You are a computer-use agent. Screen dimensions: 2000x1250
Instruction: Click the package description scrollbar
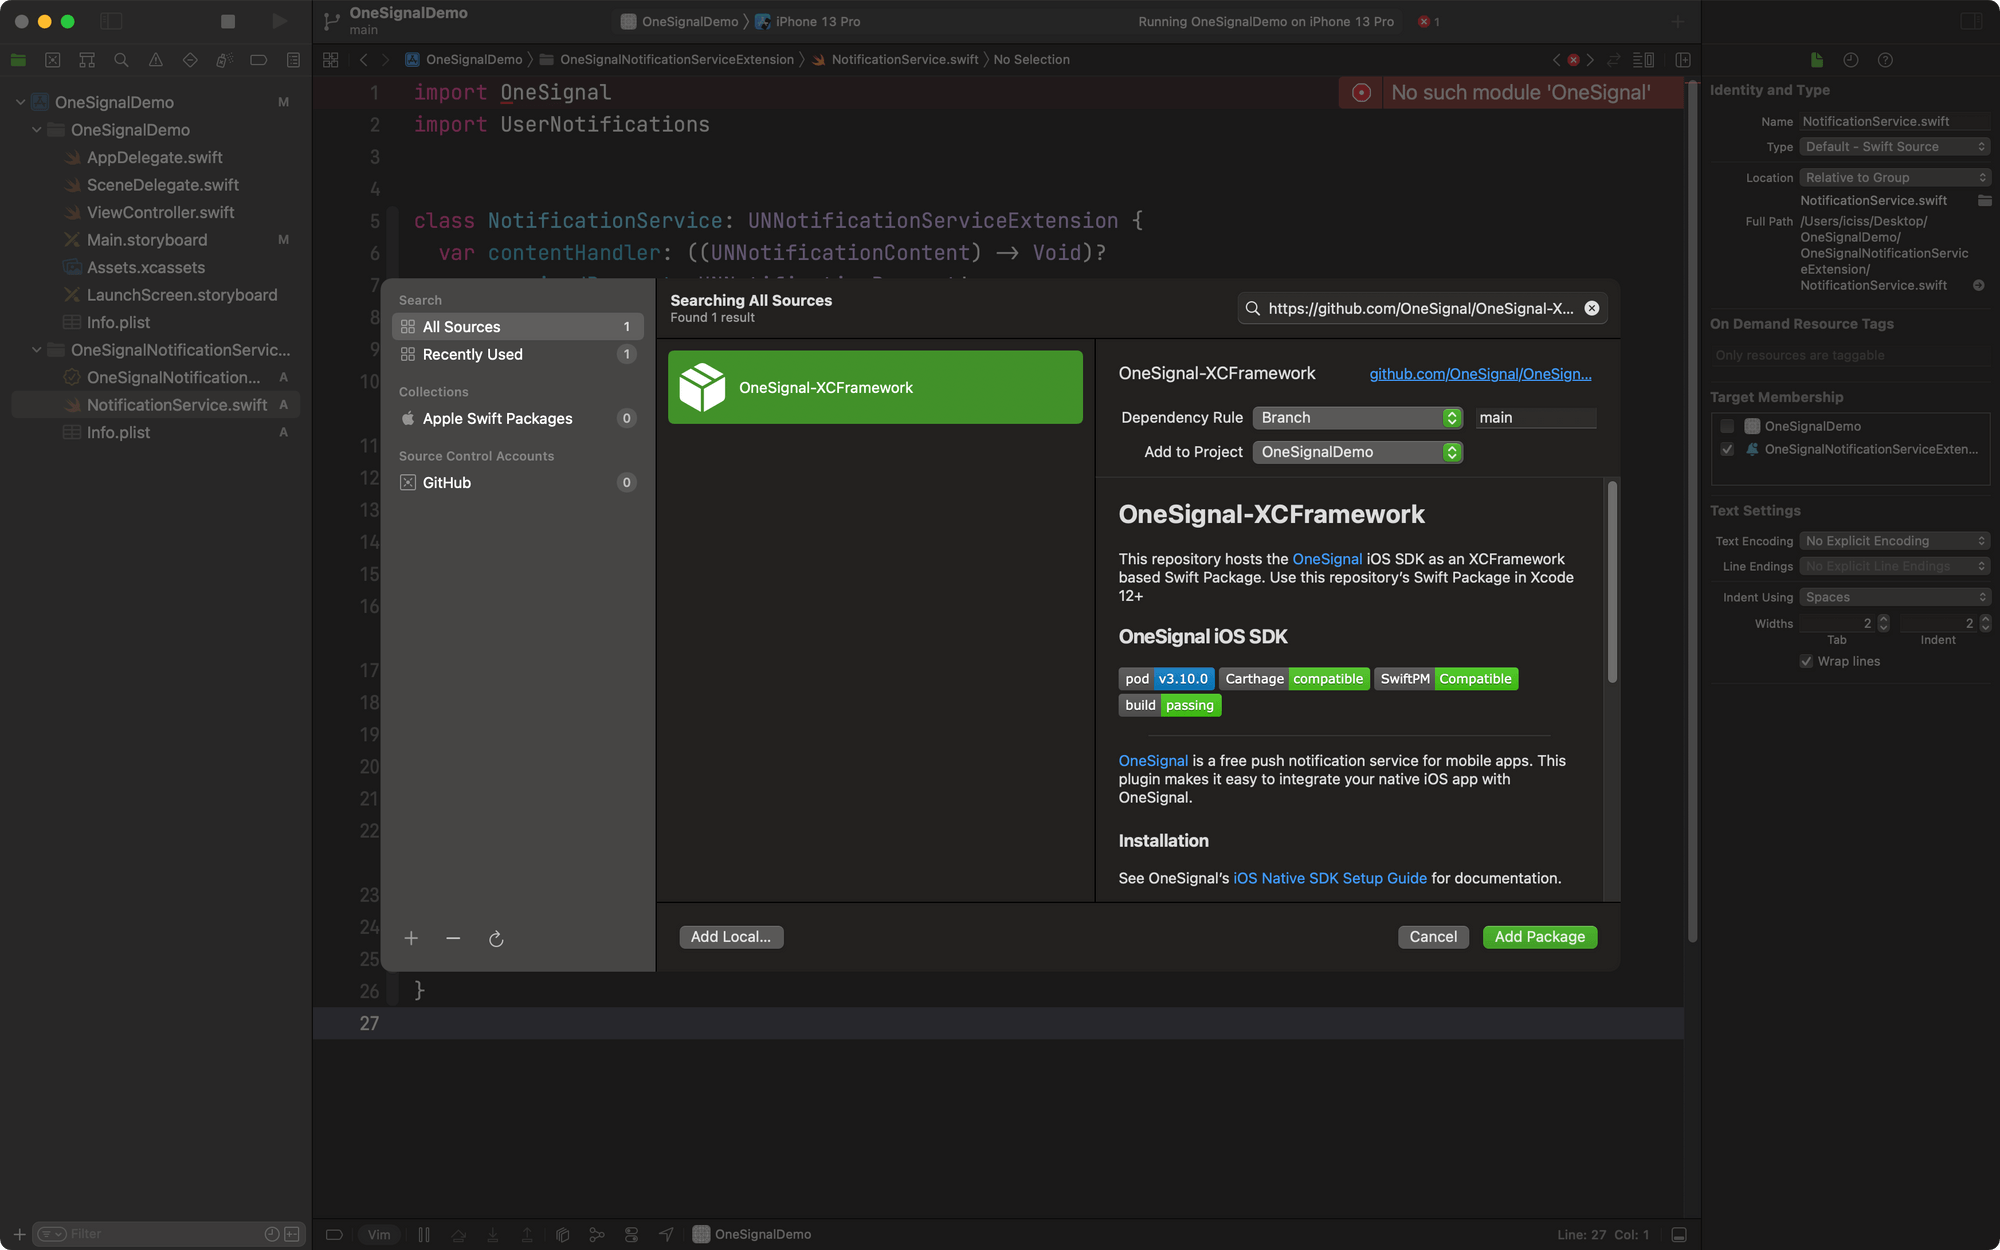point(1612,582)
